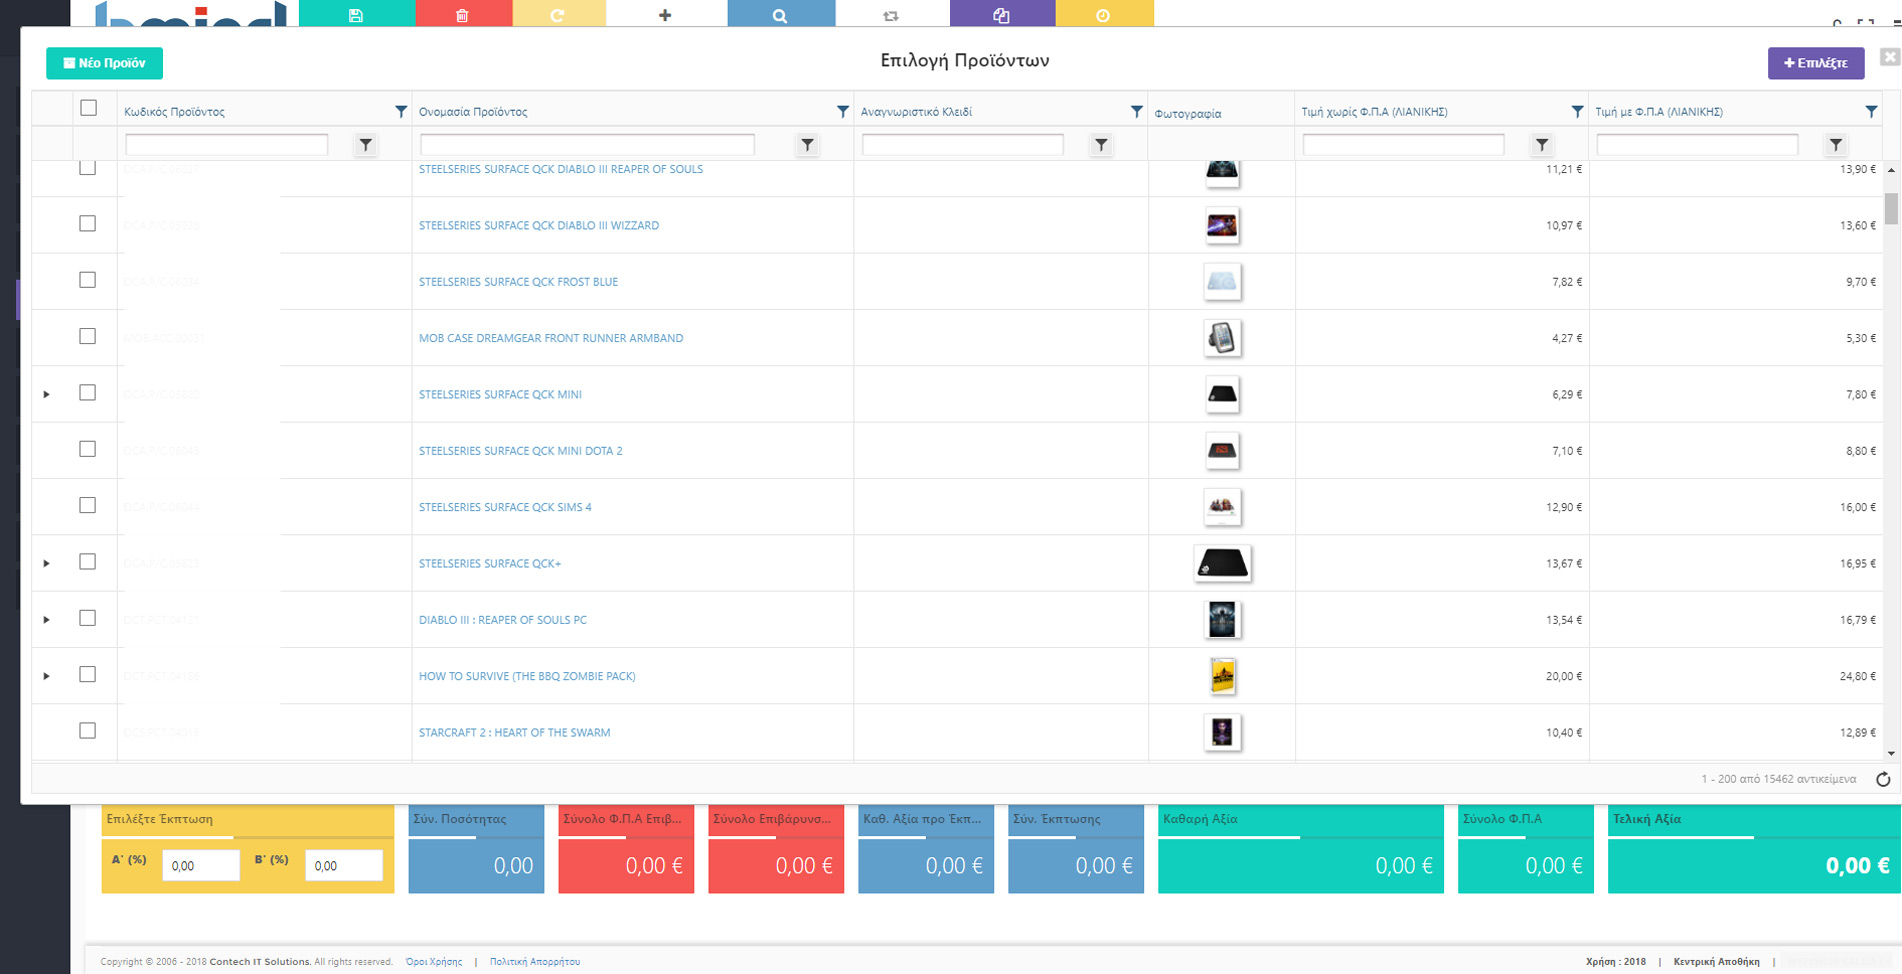Open MOB CASE DREAMGEAR FRONT RUNNER ARMBAND link

(551, 338)
